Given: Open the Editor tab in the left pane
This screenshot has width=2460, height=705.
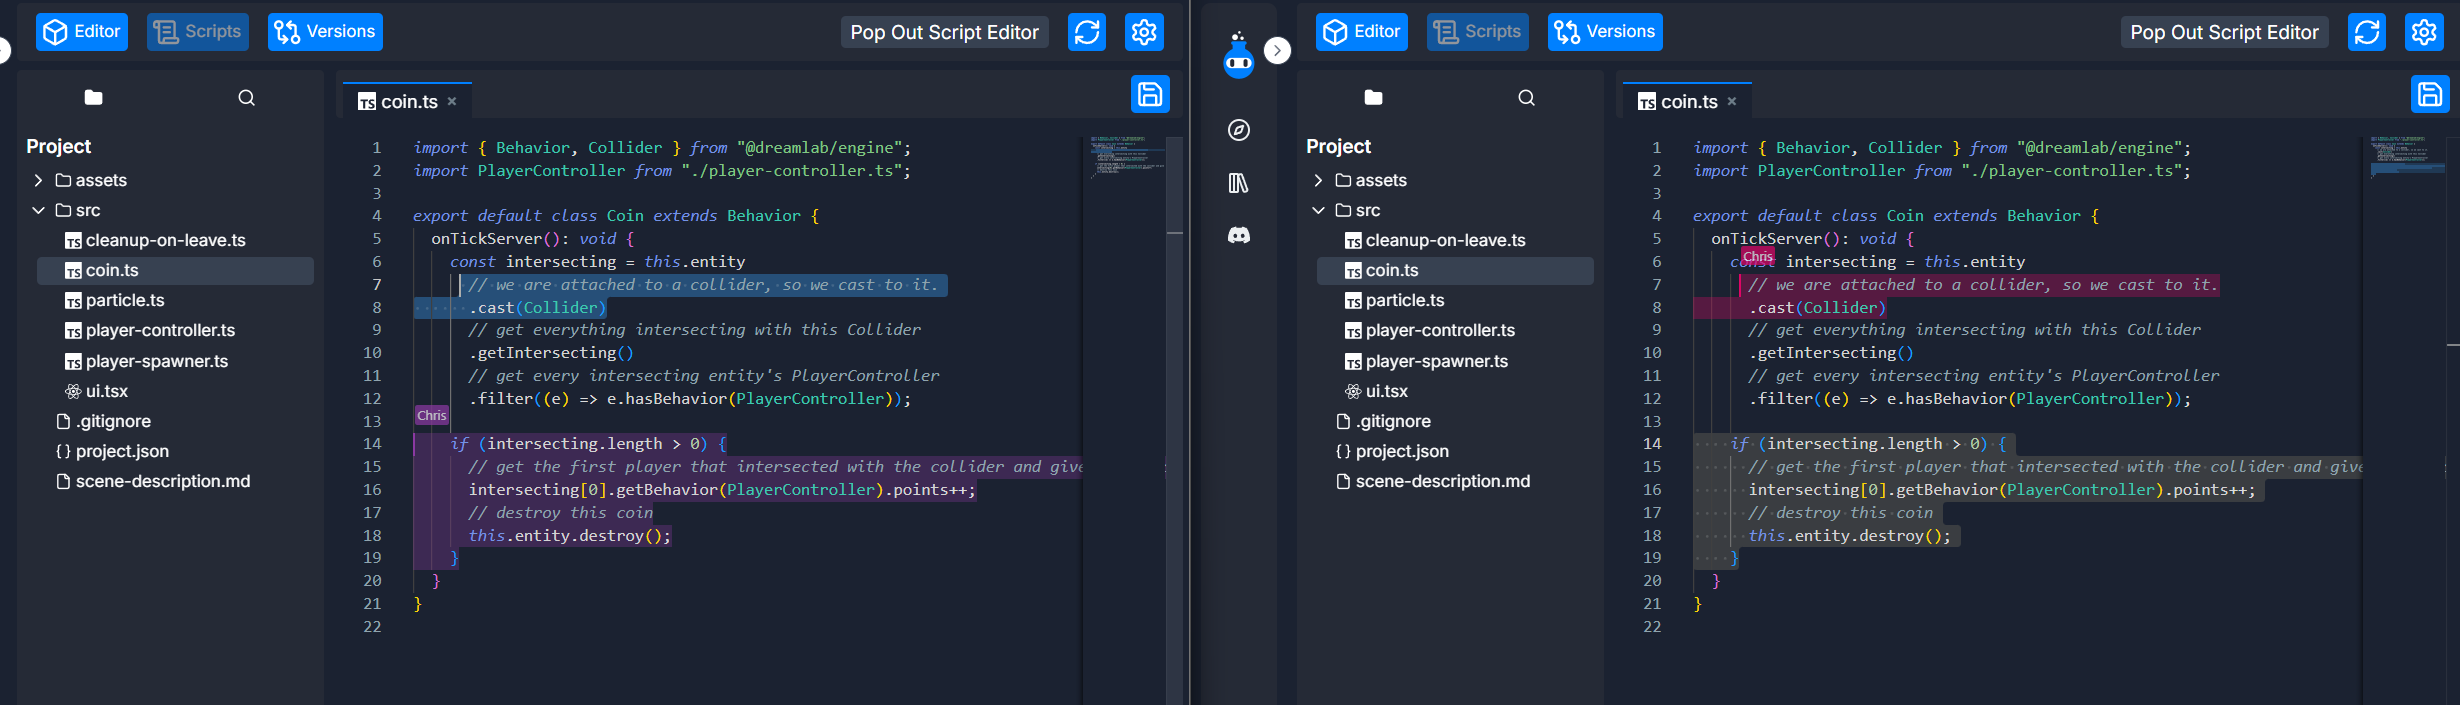Looking at the screenshot, I should (x=81, y=32).
